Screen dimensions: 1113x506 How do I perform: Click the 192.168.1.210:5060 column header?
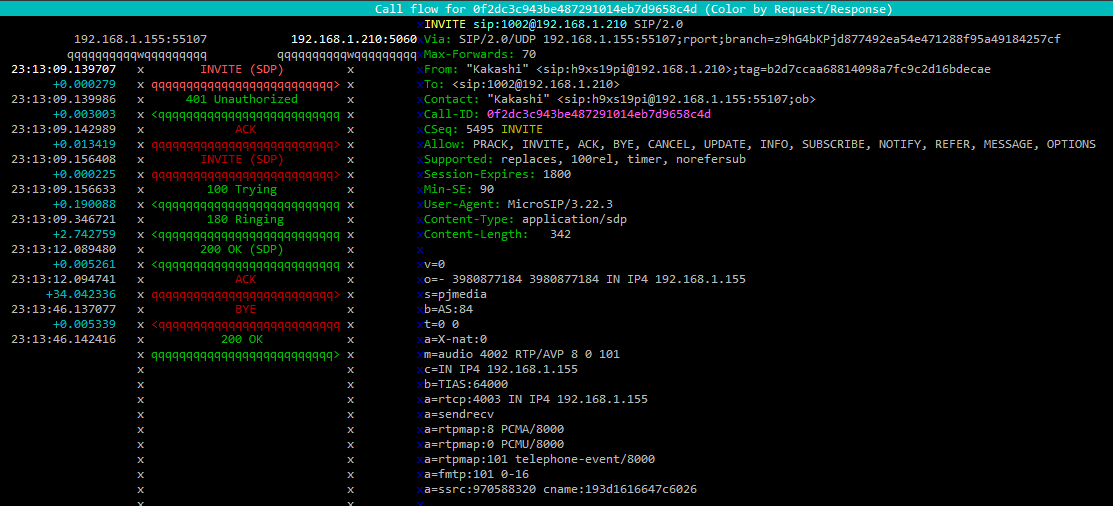tap(354, 39)
